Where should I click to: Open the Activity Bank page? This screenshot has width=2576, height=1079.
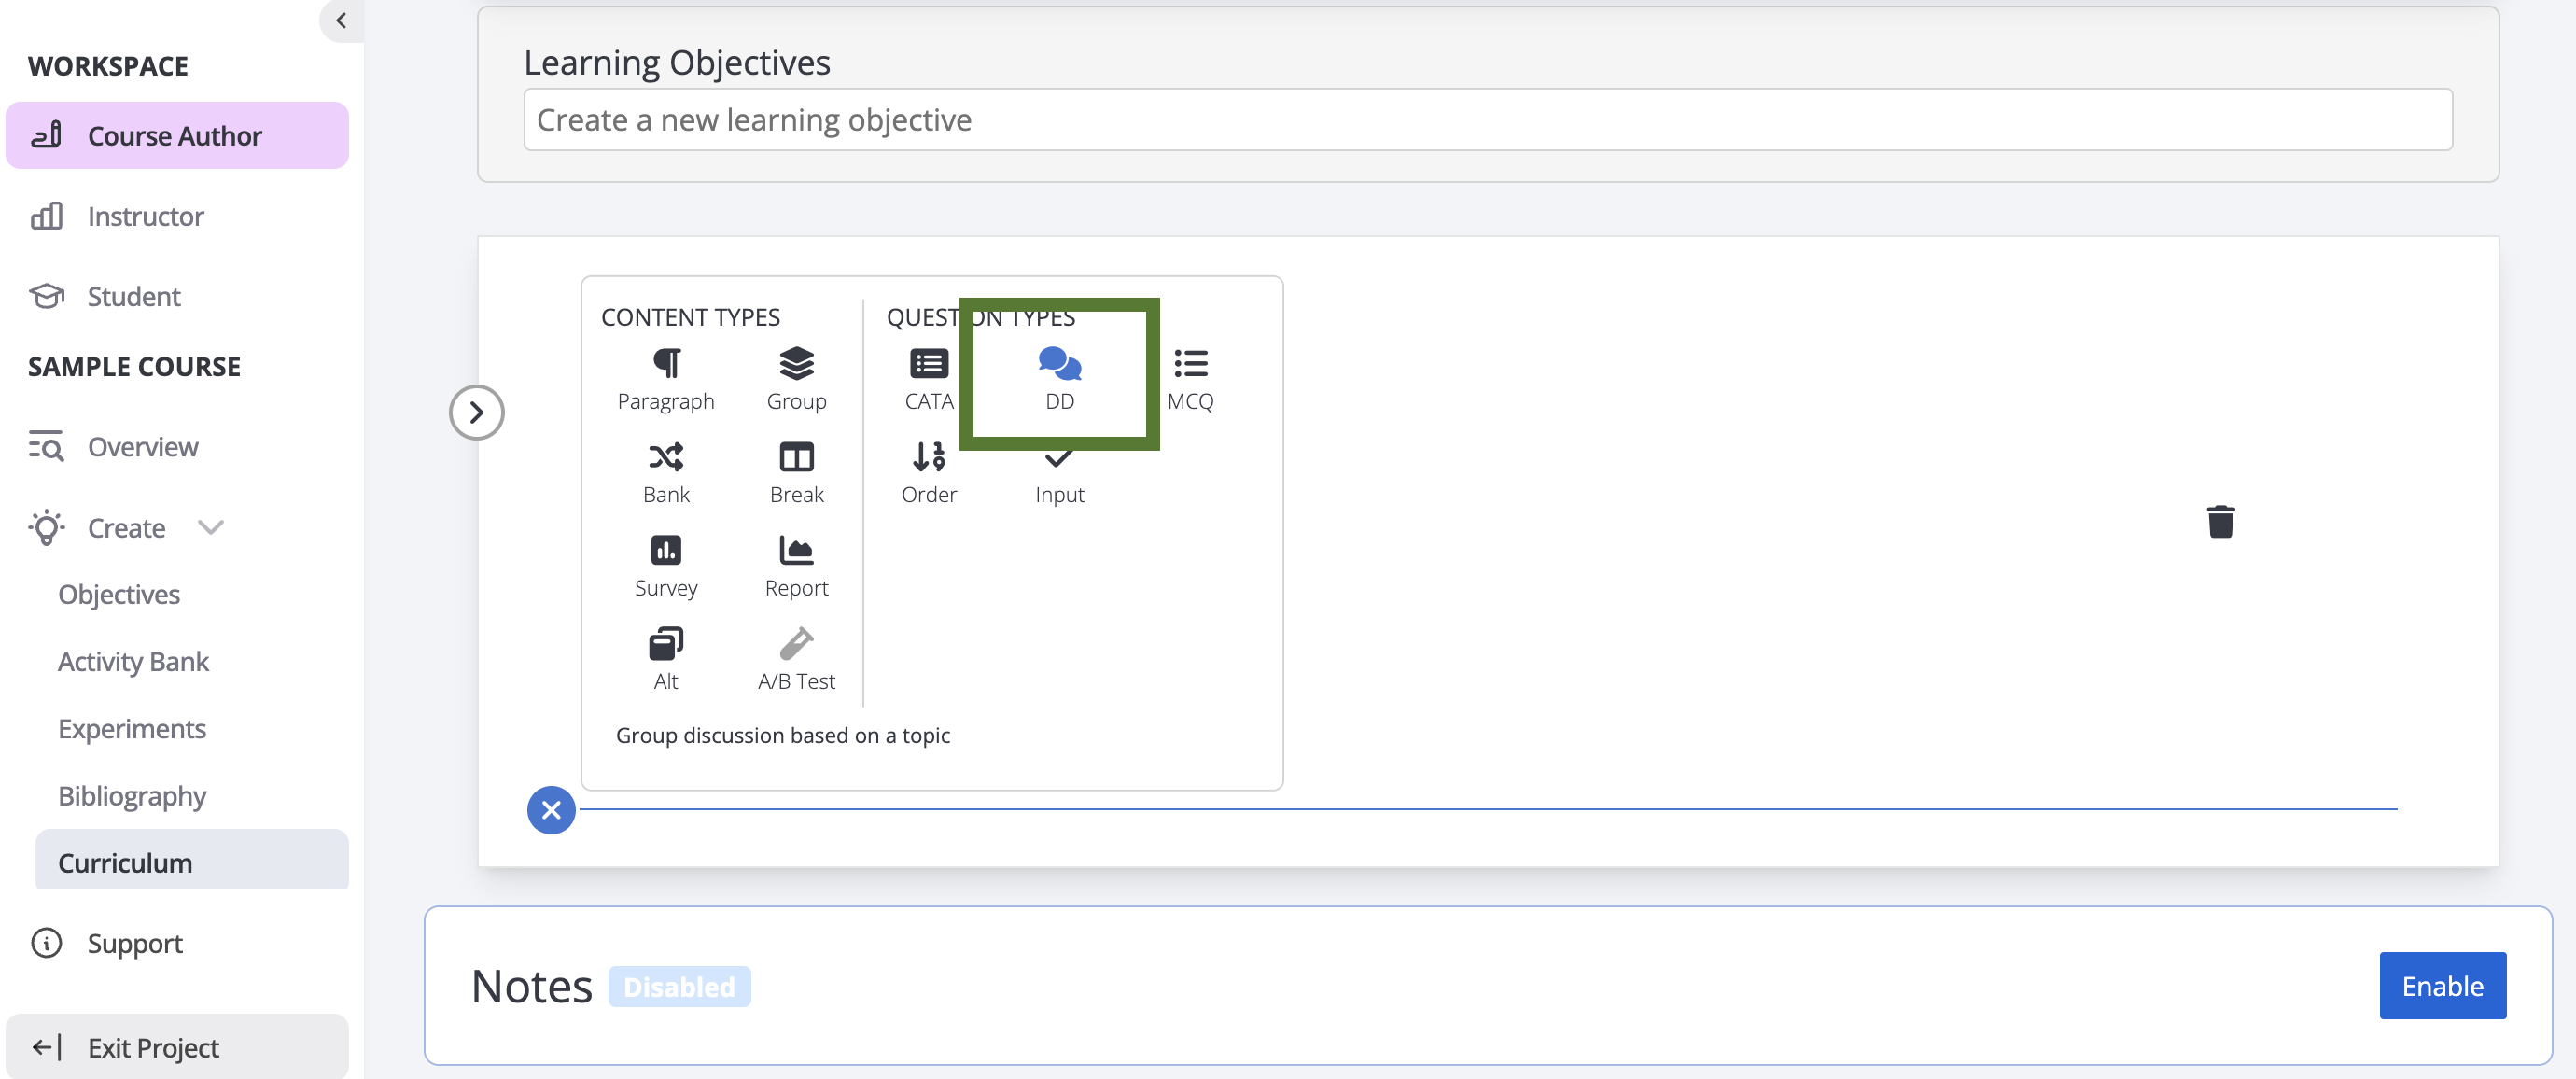pyautogui.click(x=133, y=661)
